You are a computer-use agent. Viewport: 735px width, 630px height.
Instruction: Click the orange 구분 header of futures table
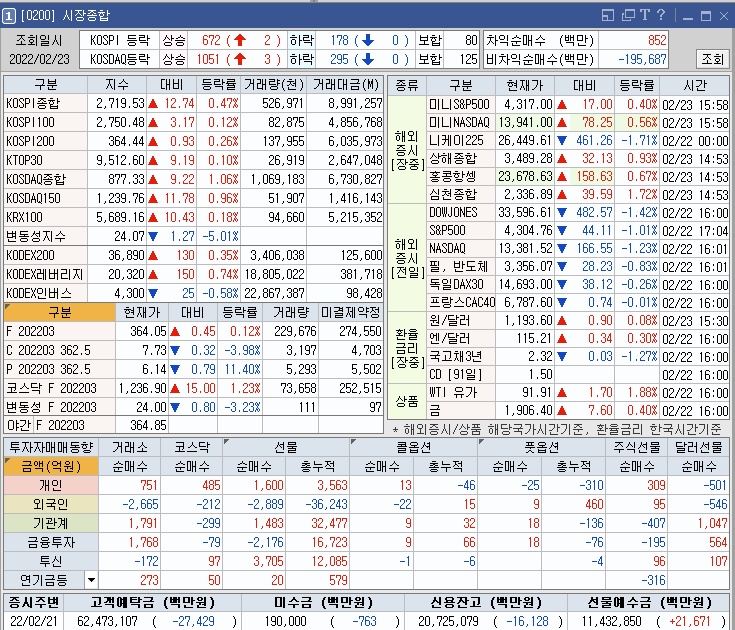point(60,313)
